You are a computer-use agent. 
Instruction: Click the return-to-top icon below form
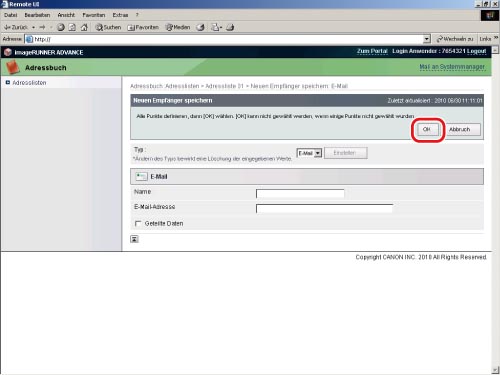(x=134, y=239)
